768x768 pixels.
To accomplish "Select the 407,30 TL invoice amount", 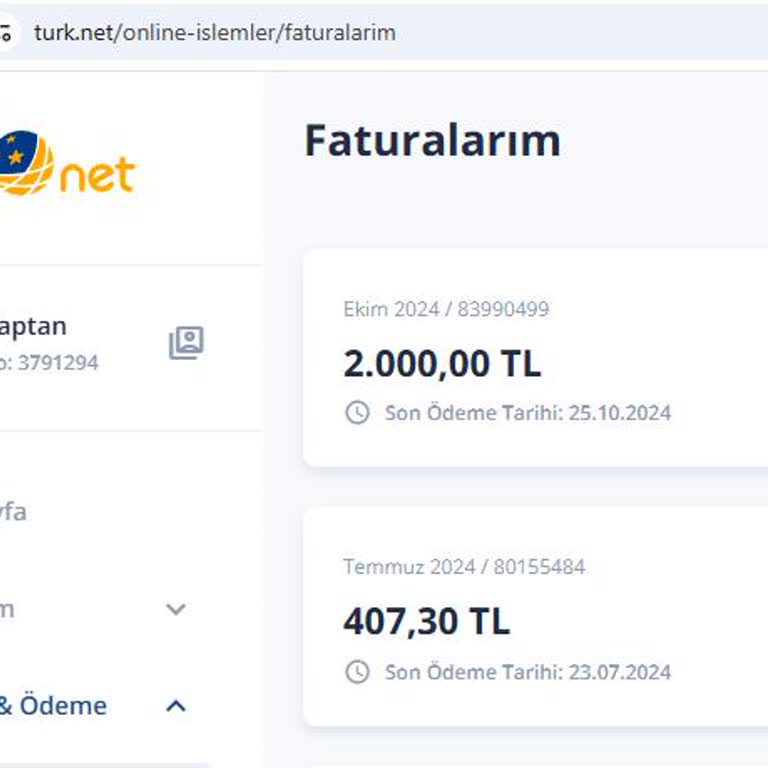I will (427, 622).
